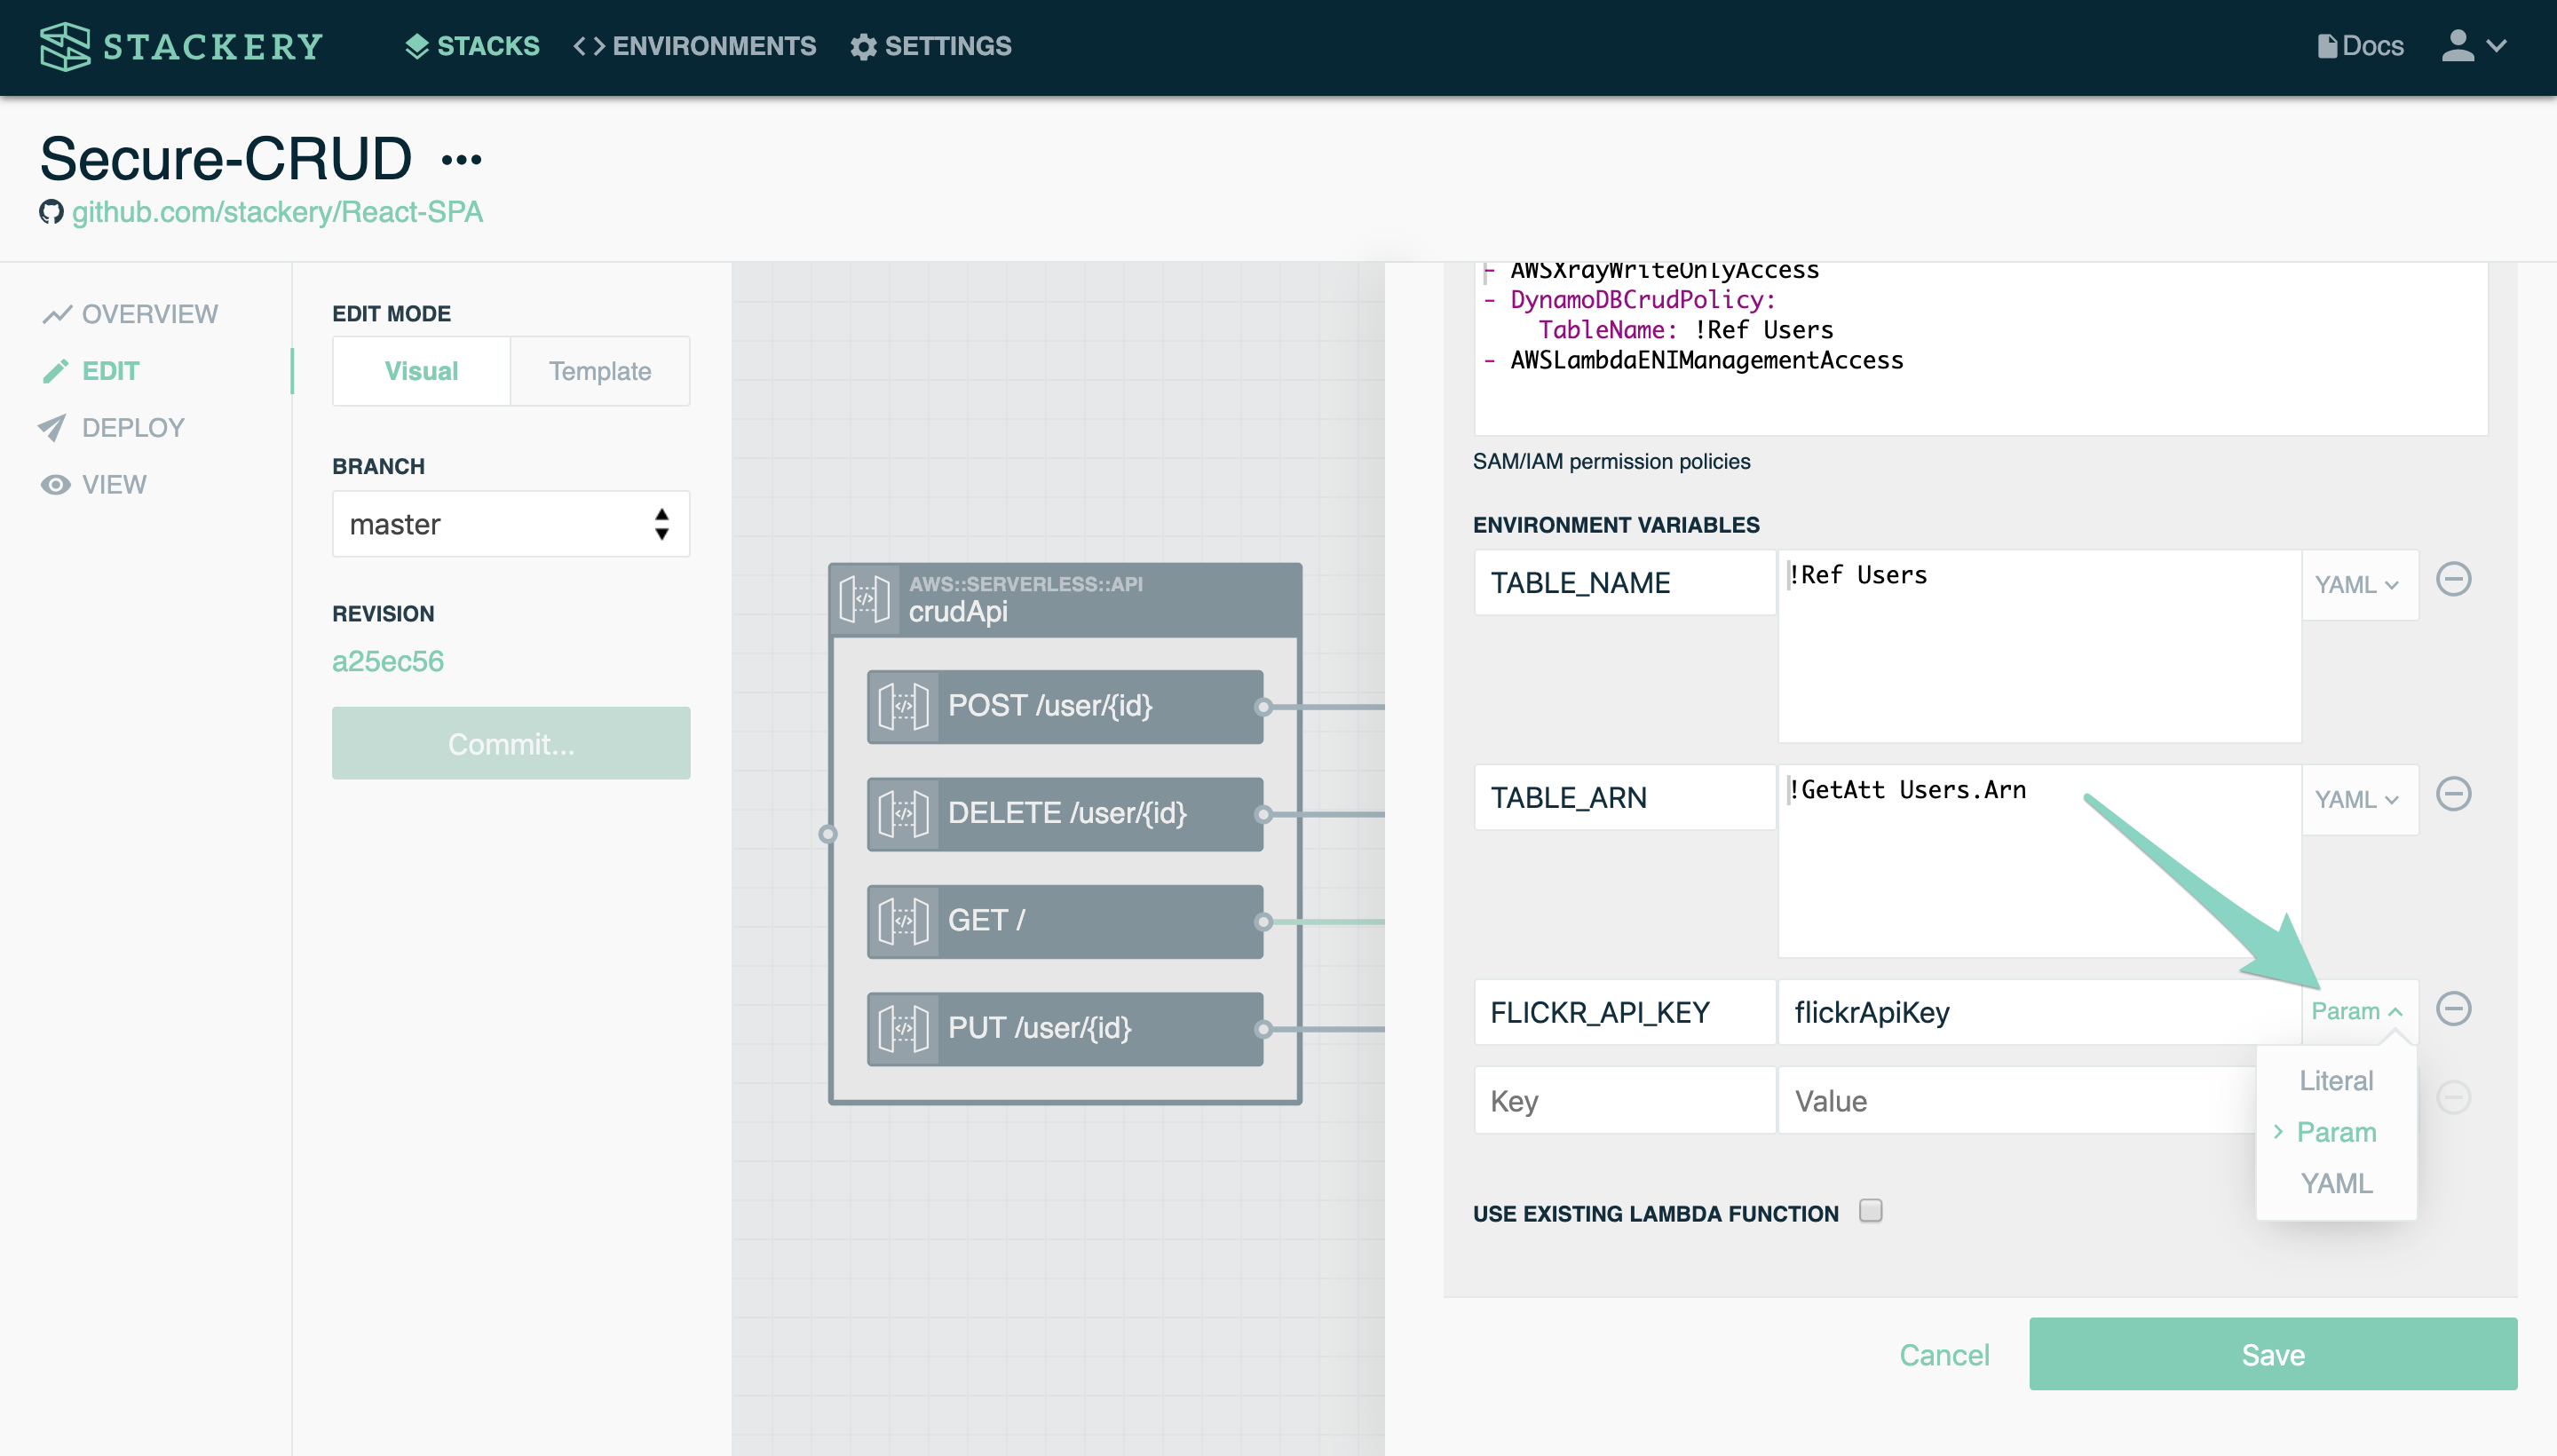Select YAML from the TABLE_NAME type dropdown
Viewport: 2557px width, 1456px height.
(x=2358, y=580)
